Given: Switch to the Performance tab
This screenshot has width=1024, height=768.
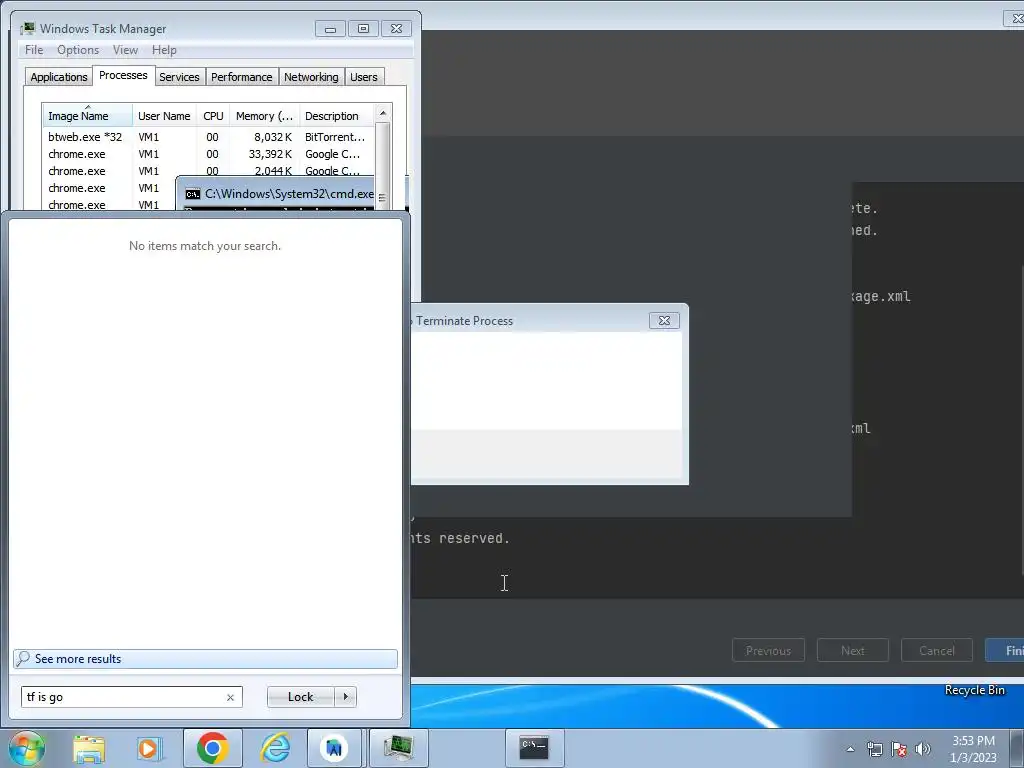Looking at the screenshot, I should [241, 77].
